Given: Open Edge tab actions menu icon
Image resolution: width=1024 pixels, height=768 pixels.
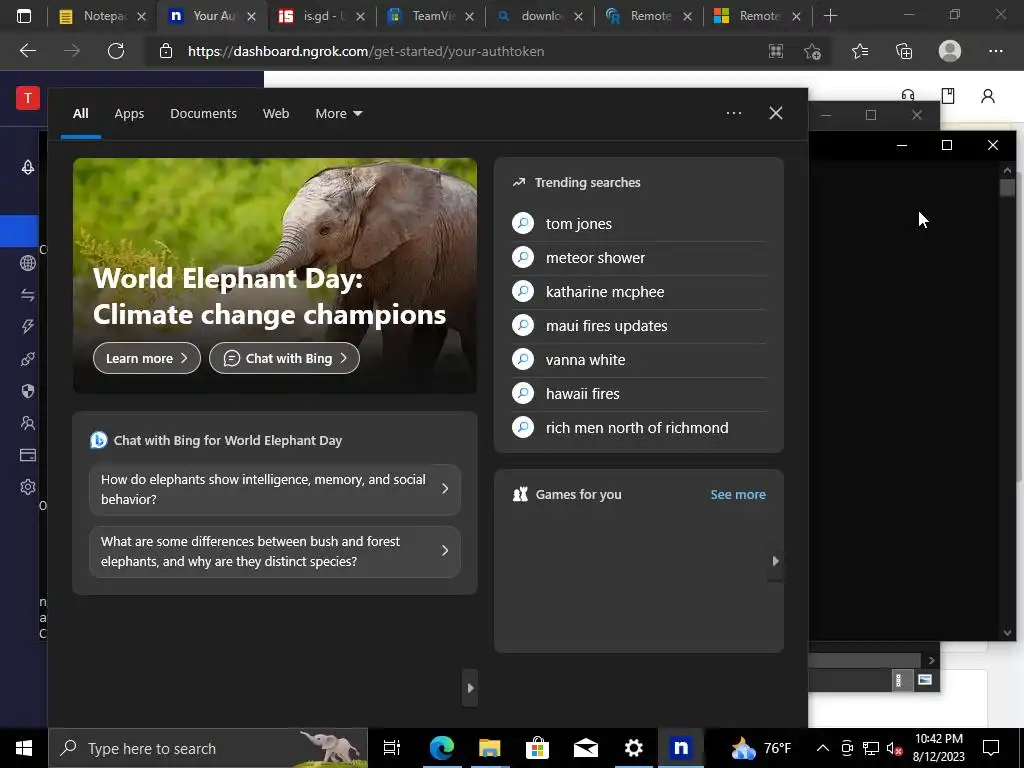Looking at the screenshot, I should click(24, 16).
